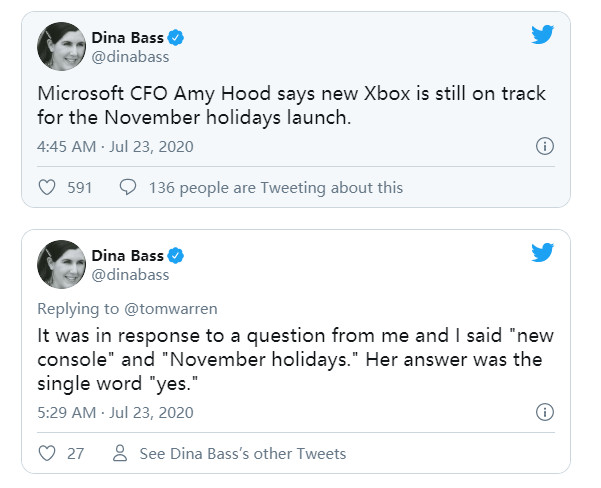Click the Twitter bird icon in first tweet
601x488 pixels.
point(542,35)
